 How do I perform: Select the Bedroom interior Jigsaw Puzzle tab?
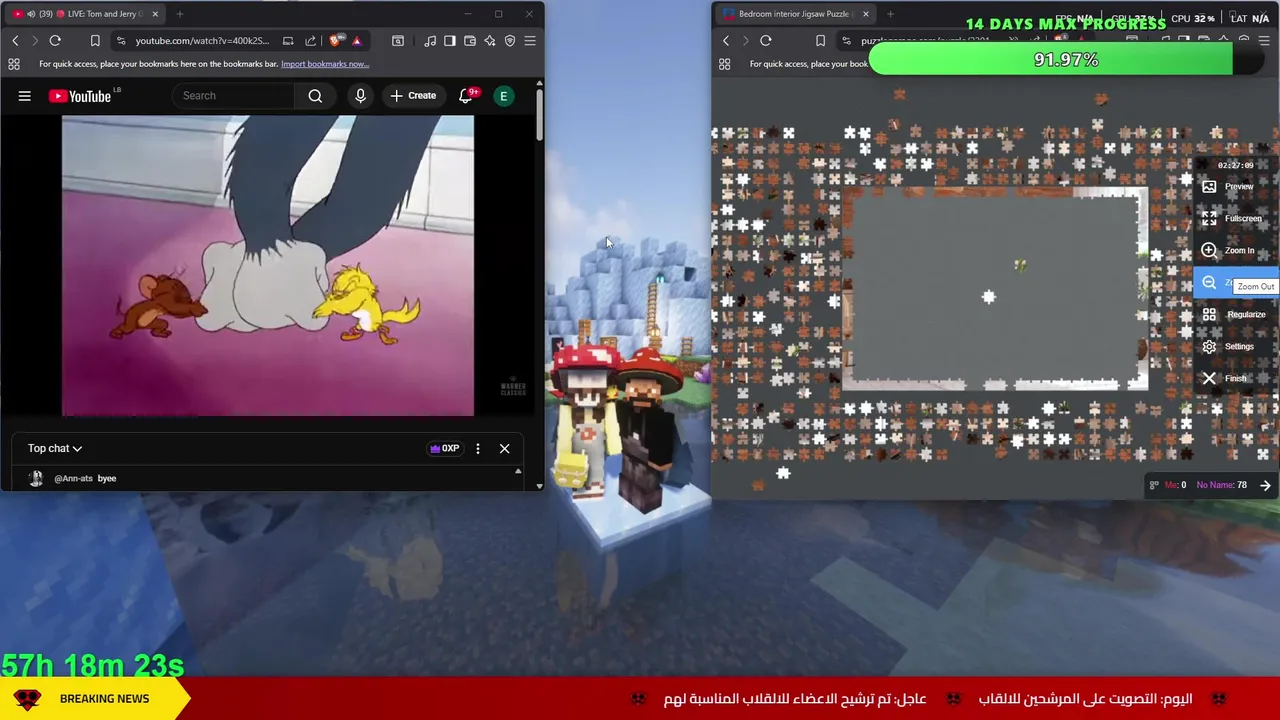tap(795, 14)
